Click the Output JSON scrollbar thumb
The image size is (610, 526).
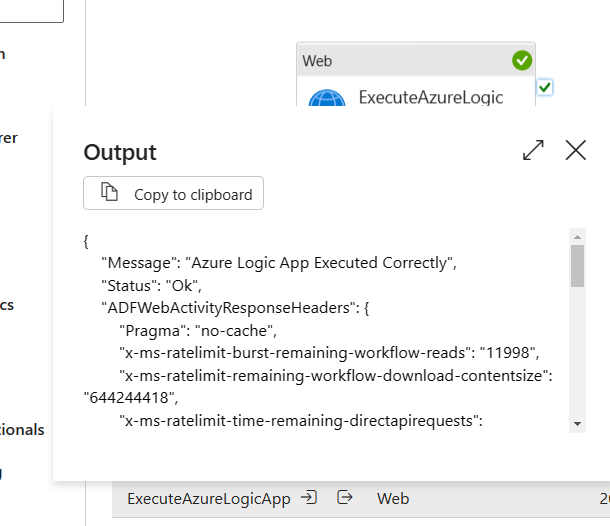[577, 266]
